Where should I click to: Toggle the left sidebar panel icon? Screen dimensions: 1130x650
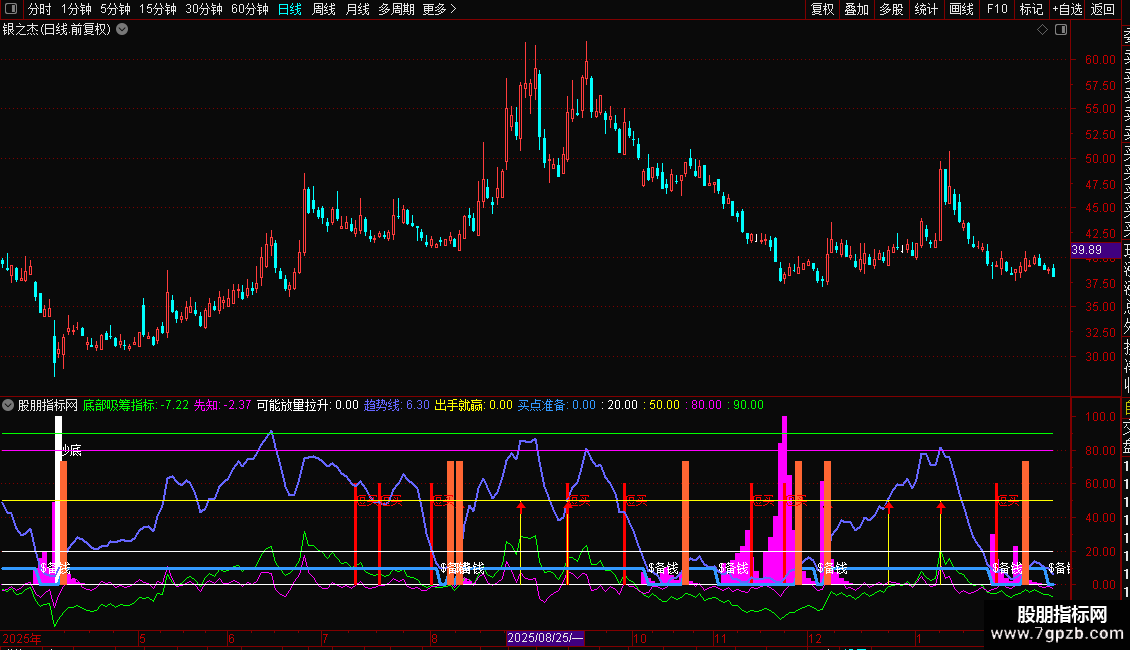[13, 10]
